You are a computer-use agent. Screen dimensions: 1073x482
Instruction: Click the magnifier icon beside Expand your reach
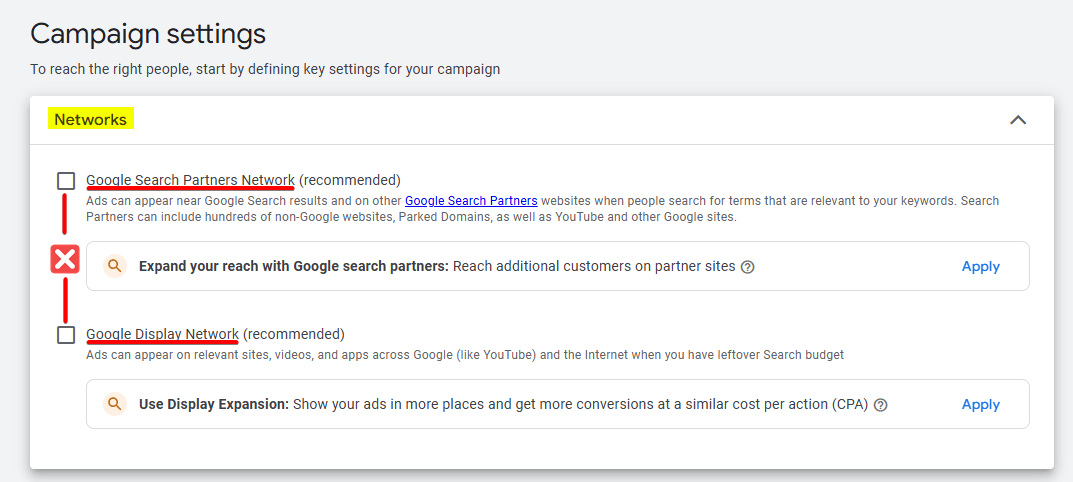[115, 266]
